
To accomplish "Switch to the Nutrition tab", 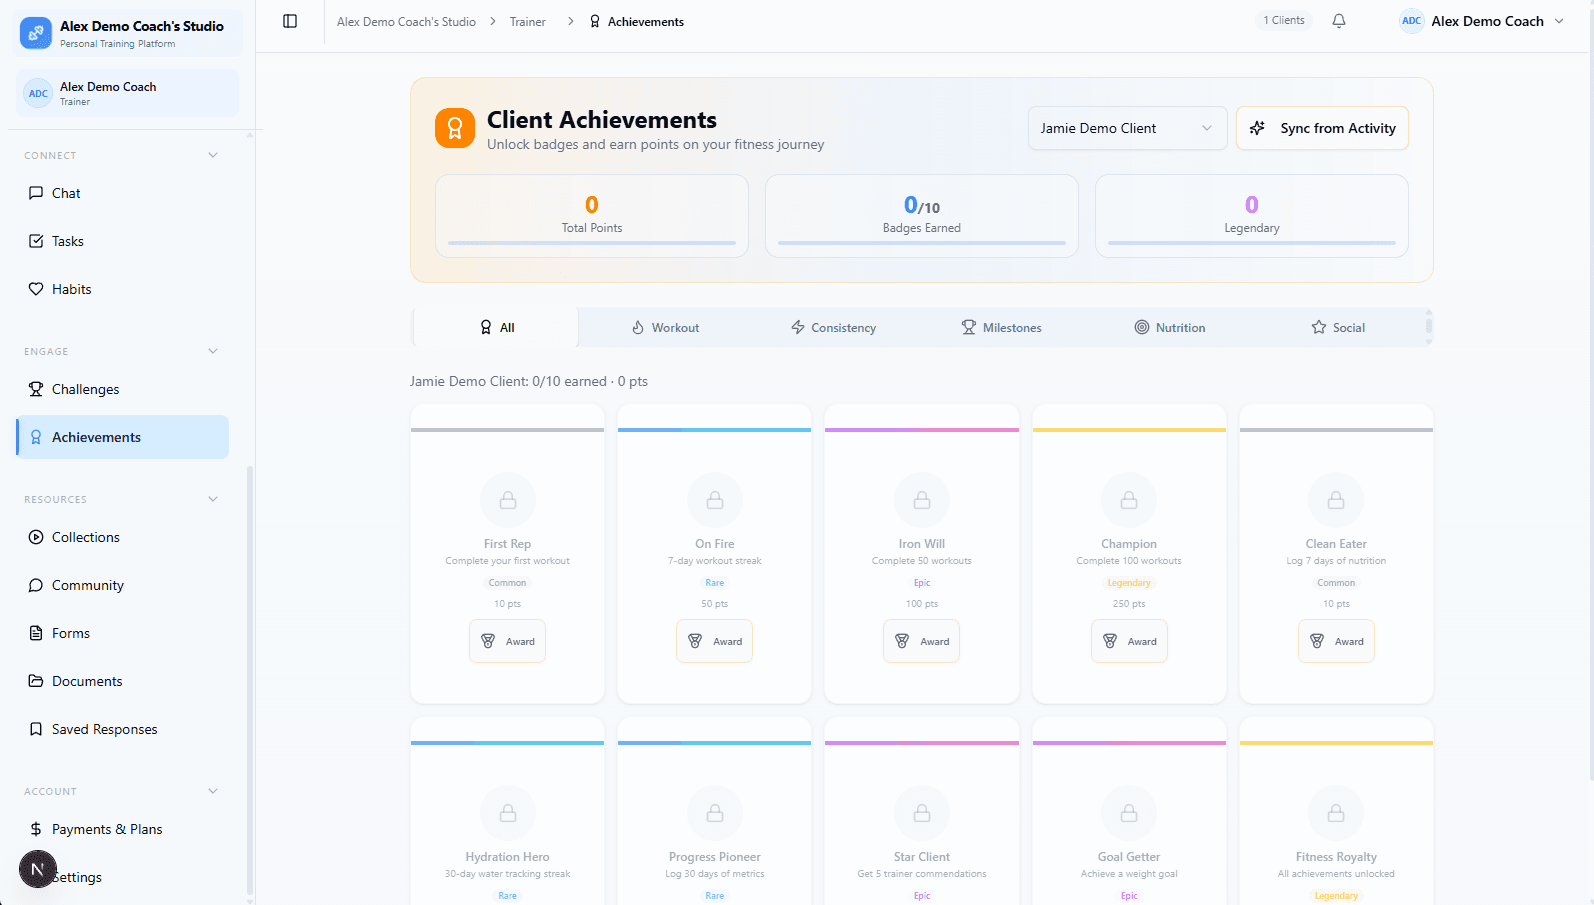I will coord(1169,327).
